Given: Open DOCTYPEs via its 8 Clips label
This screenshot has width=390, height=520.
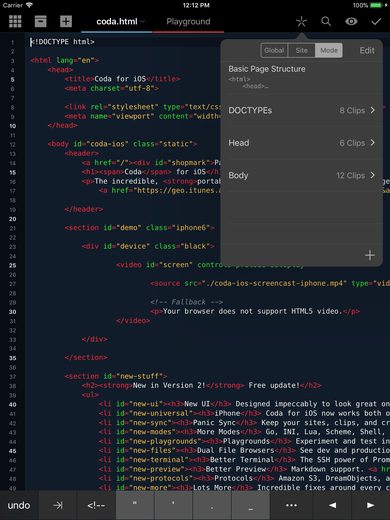Looking at the screenshot, I should [x=352, y=110].
